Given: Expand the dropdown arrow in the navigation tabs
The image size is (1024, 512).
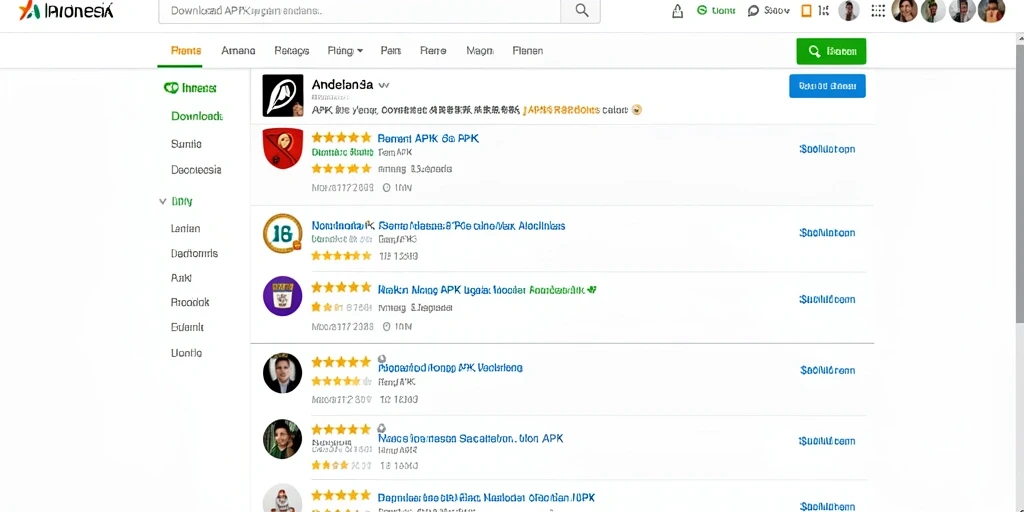Looking at the screenshot, I should pyautogui.click(x=360, y=51).
